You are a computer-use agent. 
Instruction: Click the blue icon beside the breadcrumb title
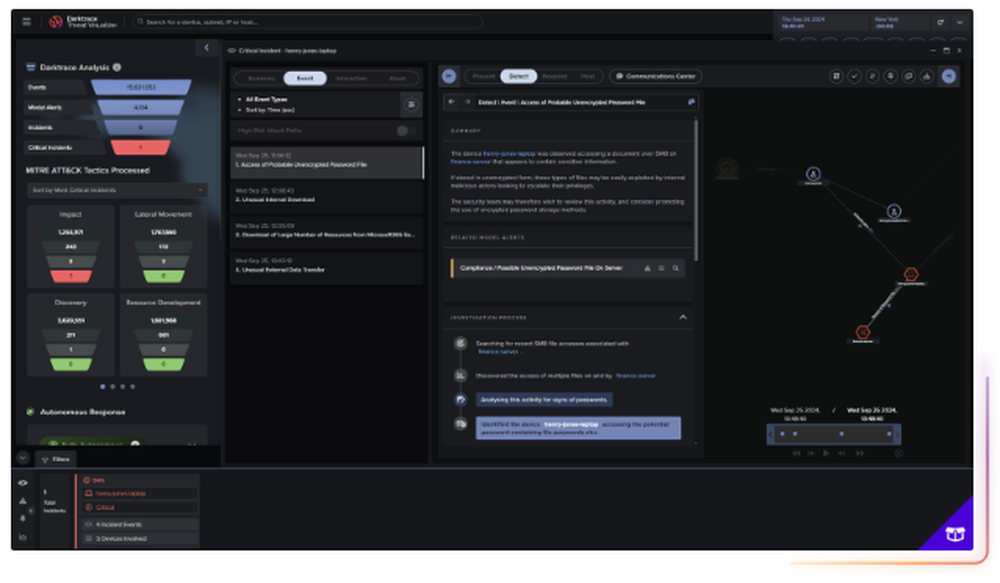click(691, 102)
